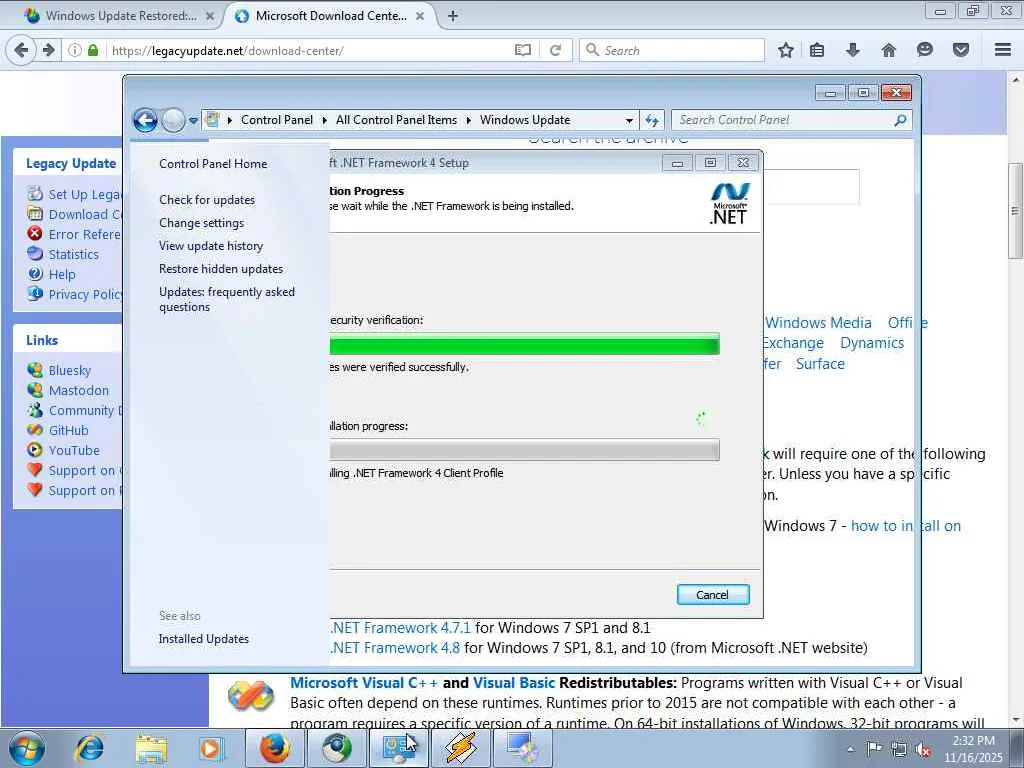Image resolution: width=1024 pixels, height=768 pixels.
Task: Click Control Panel breadcrumb segment
Action: (277, 120)
